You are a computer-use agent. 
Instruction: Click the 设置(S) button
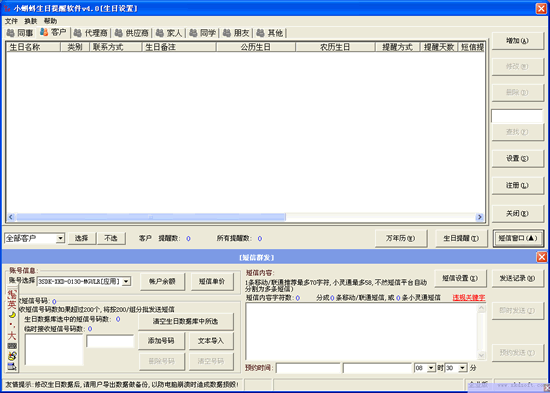[517, 159]
